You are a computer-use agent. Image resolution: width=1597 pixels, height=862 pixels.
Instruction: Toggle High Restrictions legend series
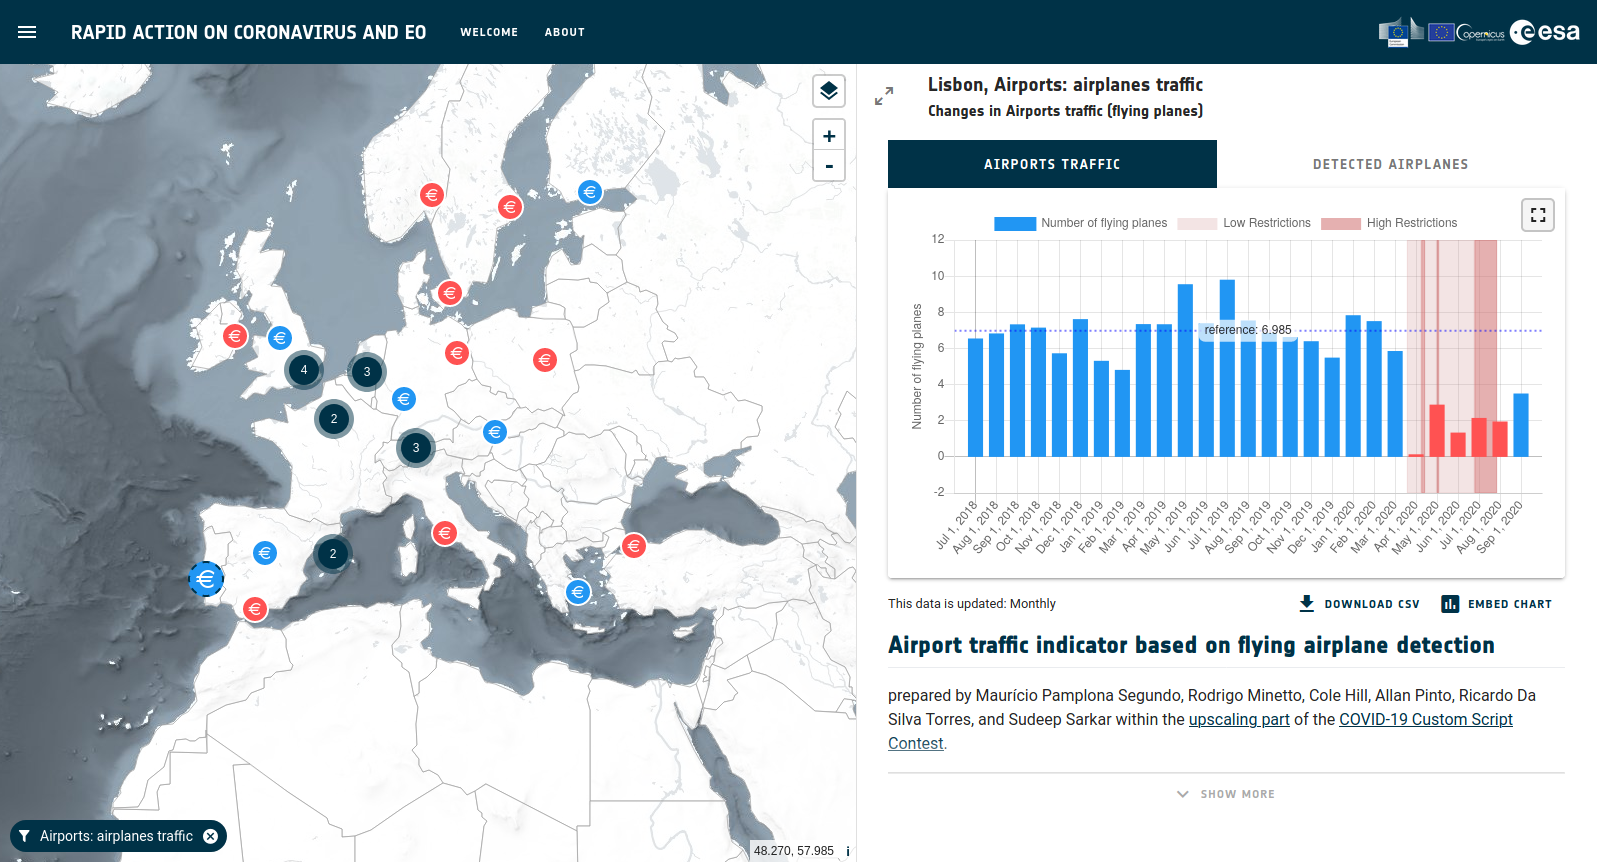(x=1389, y=223)
